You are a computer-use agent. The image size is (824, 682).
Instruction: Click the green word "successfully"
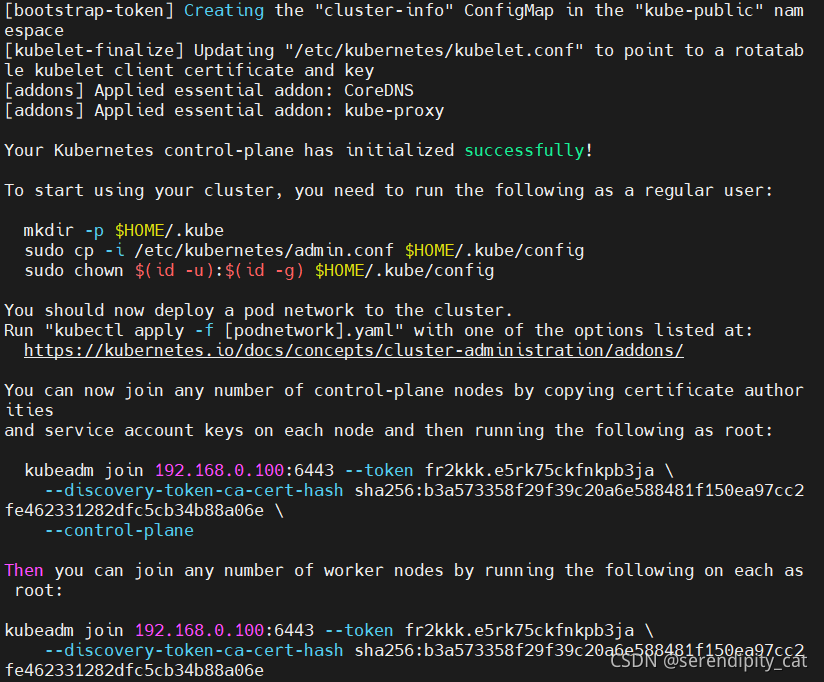[524, 150]
